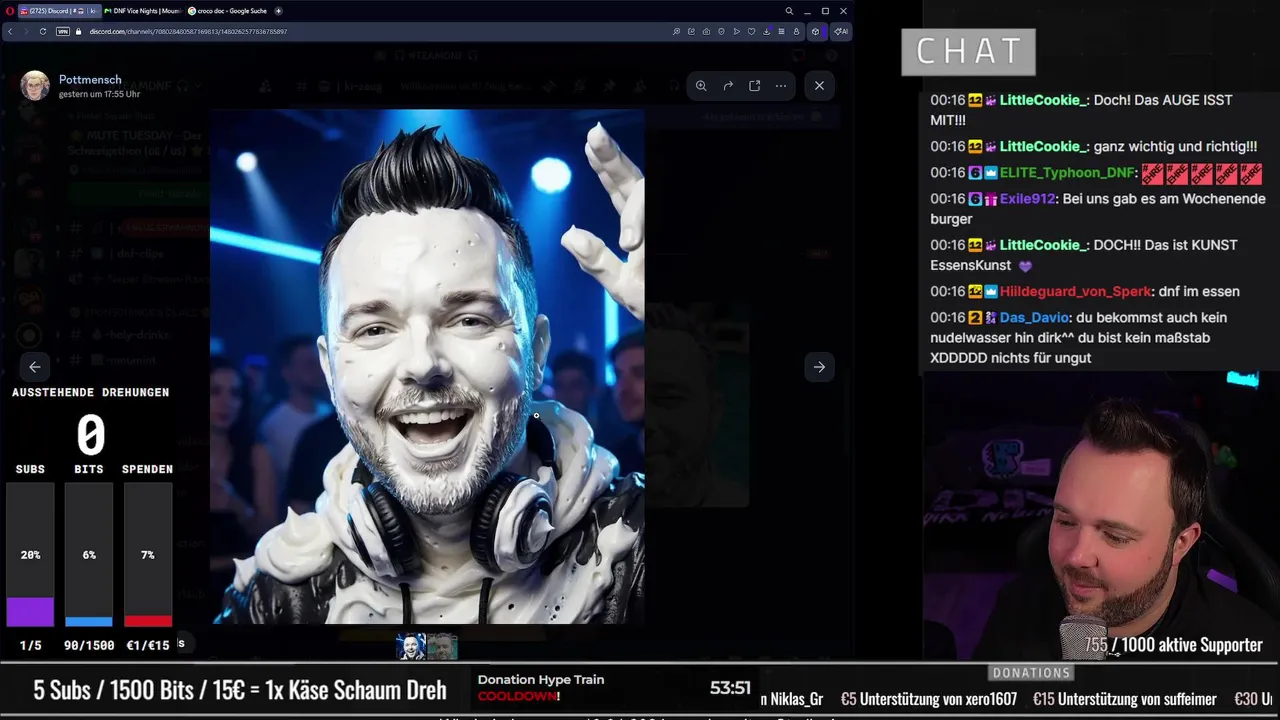The height and width of the screenshot is (720, 1280).
Task: Open the profile account icon in toolbar
Action: pyautogui.click(x=796, y=31)
